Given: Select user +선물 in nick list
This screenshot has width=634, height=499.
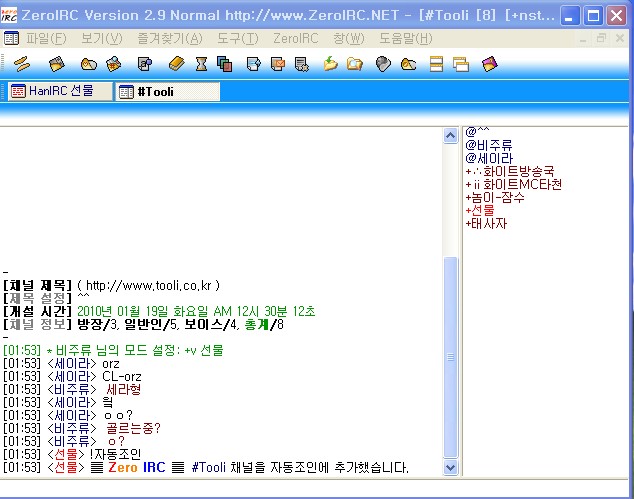Looking at the screenshot, I should (x=480, y=210).
